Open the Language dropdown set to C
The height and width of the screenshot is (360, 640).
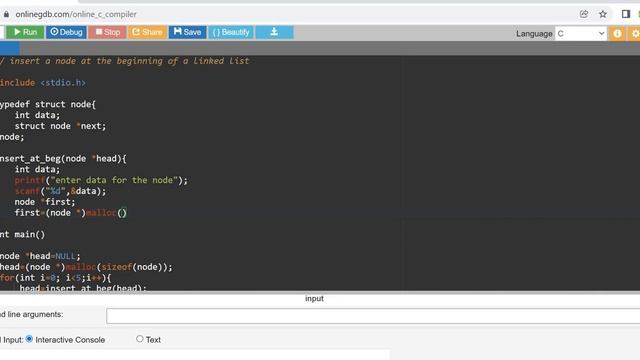click(581, 33)
